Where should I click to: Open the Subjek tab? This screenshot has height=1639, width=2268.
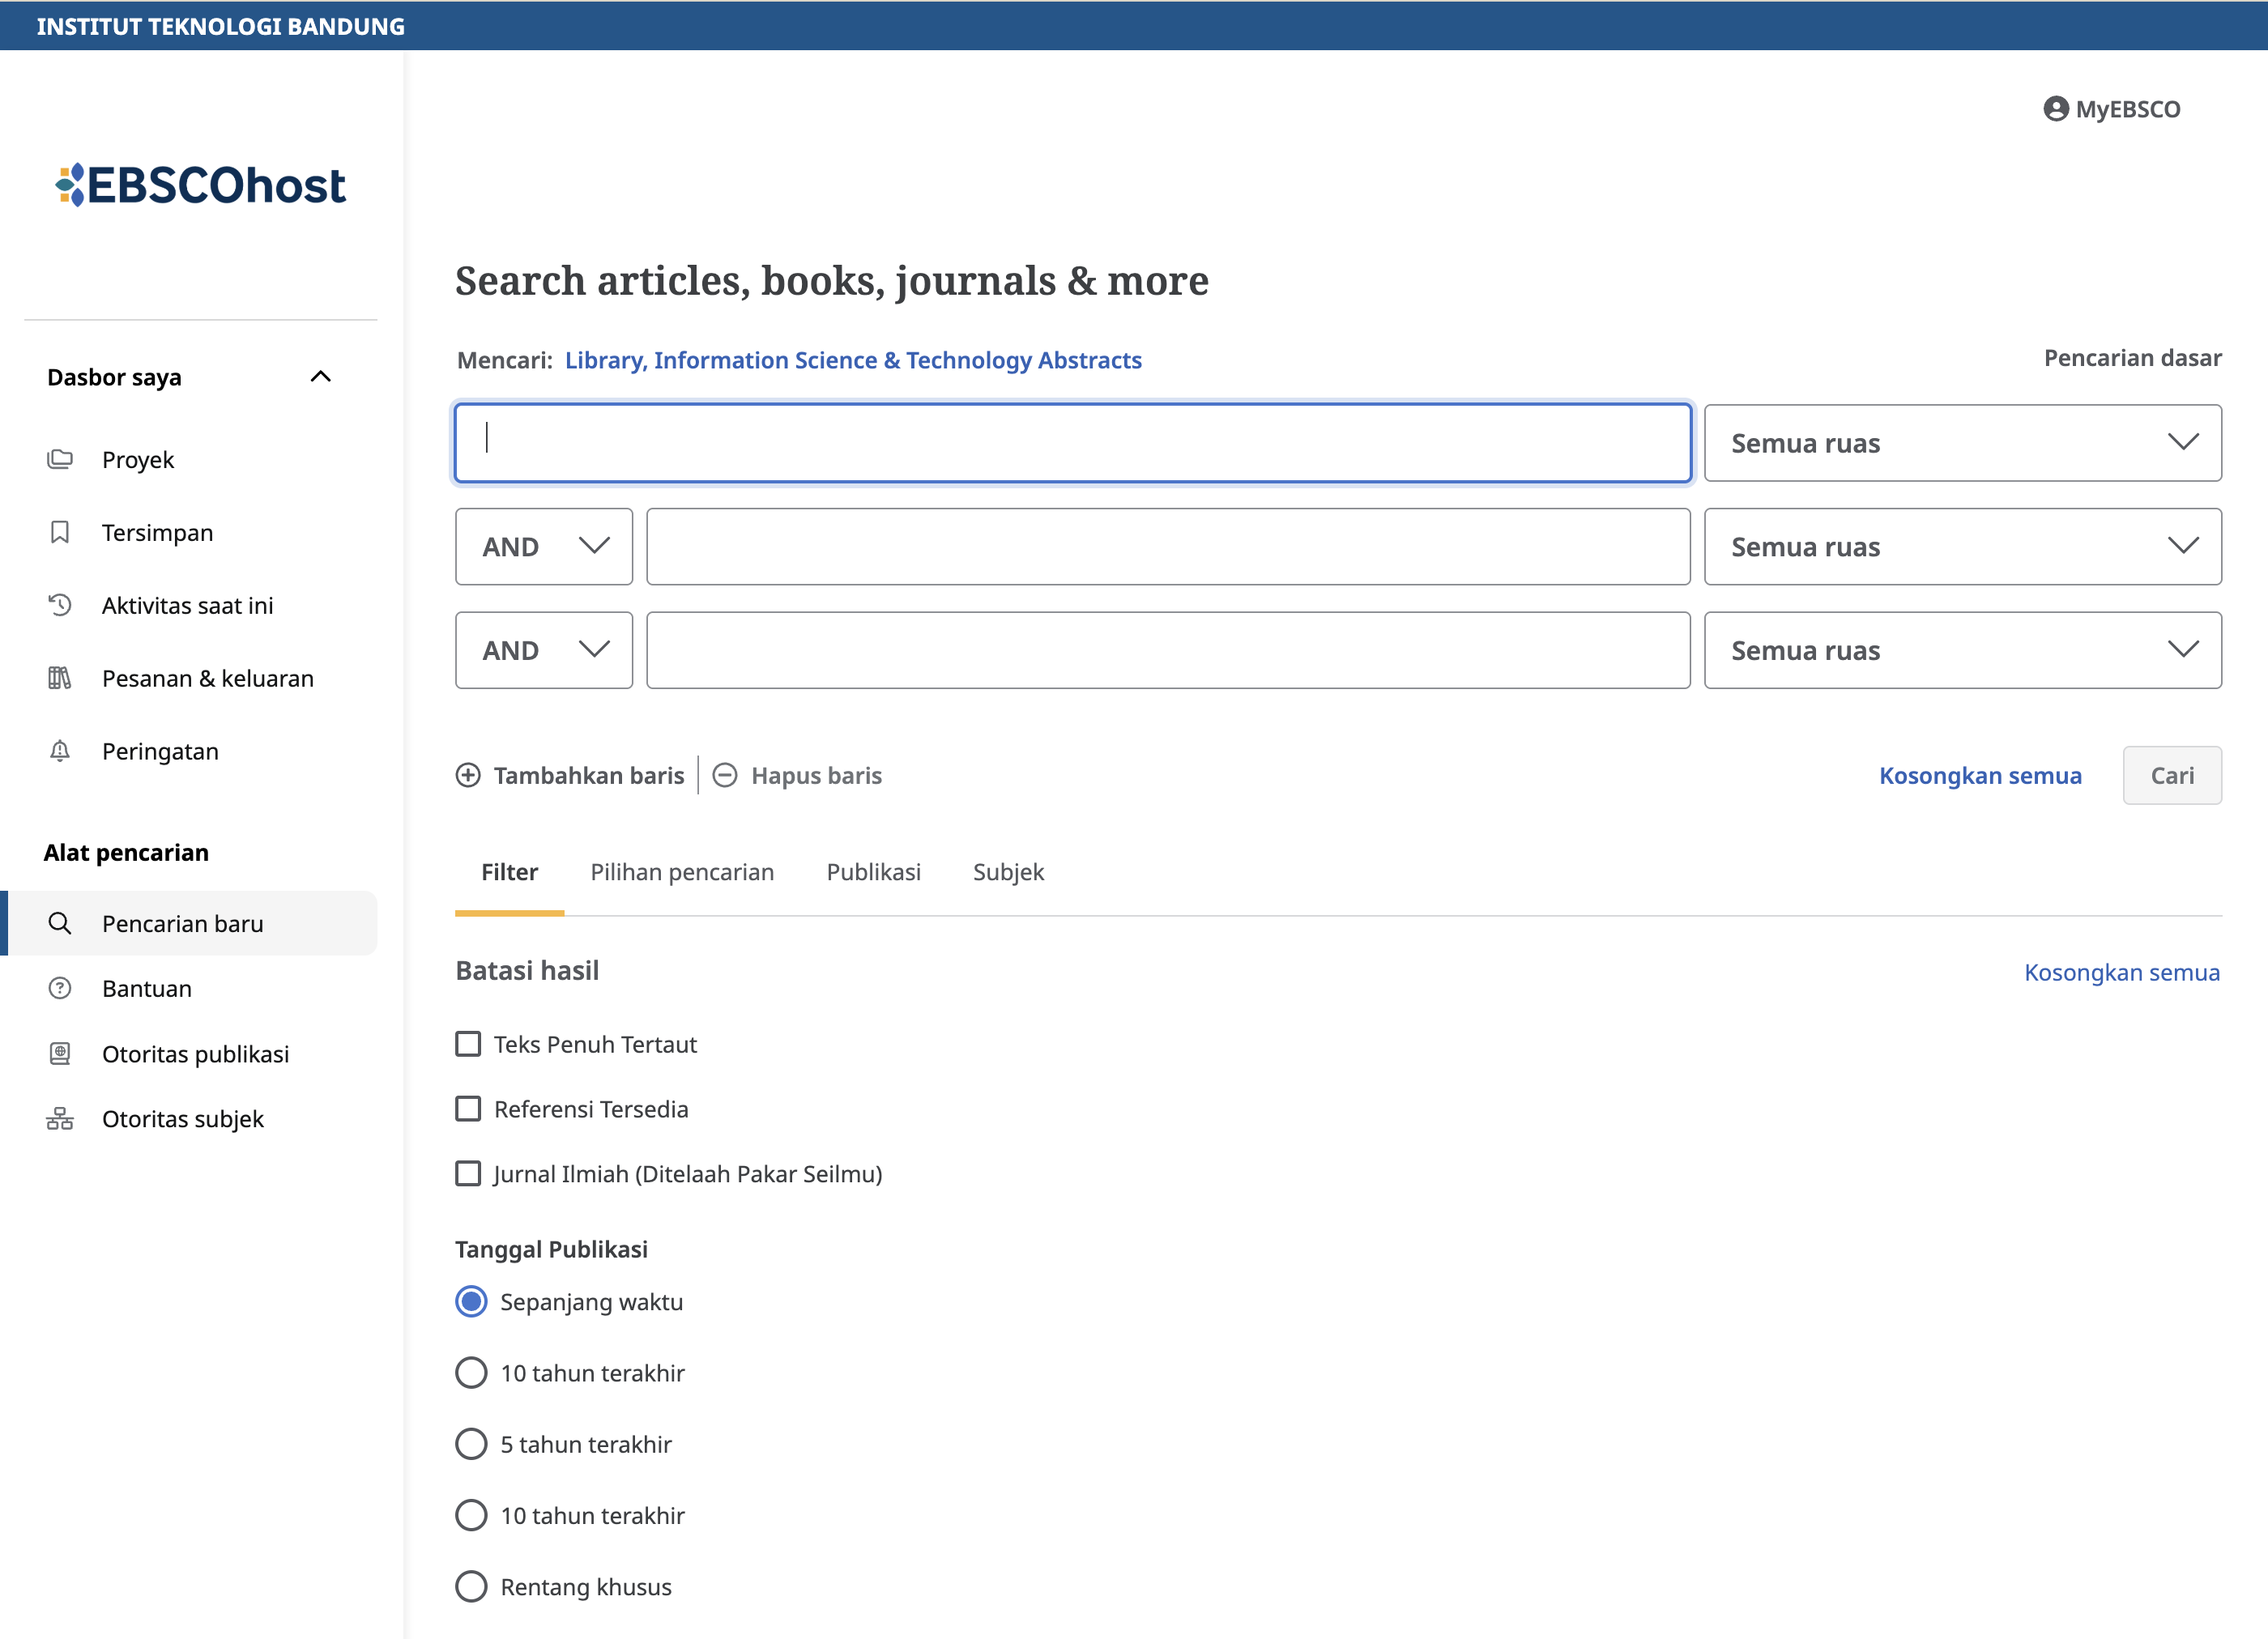[x=1008, y=872]
